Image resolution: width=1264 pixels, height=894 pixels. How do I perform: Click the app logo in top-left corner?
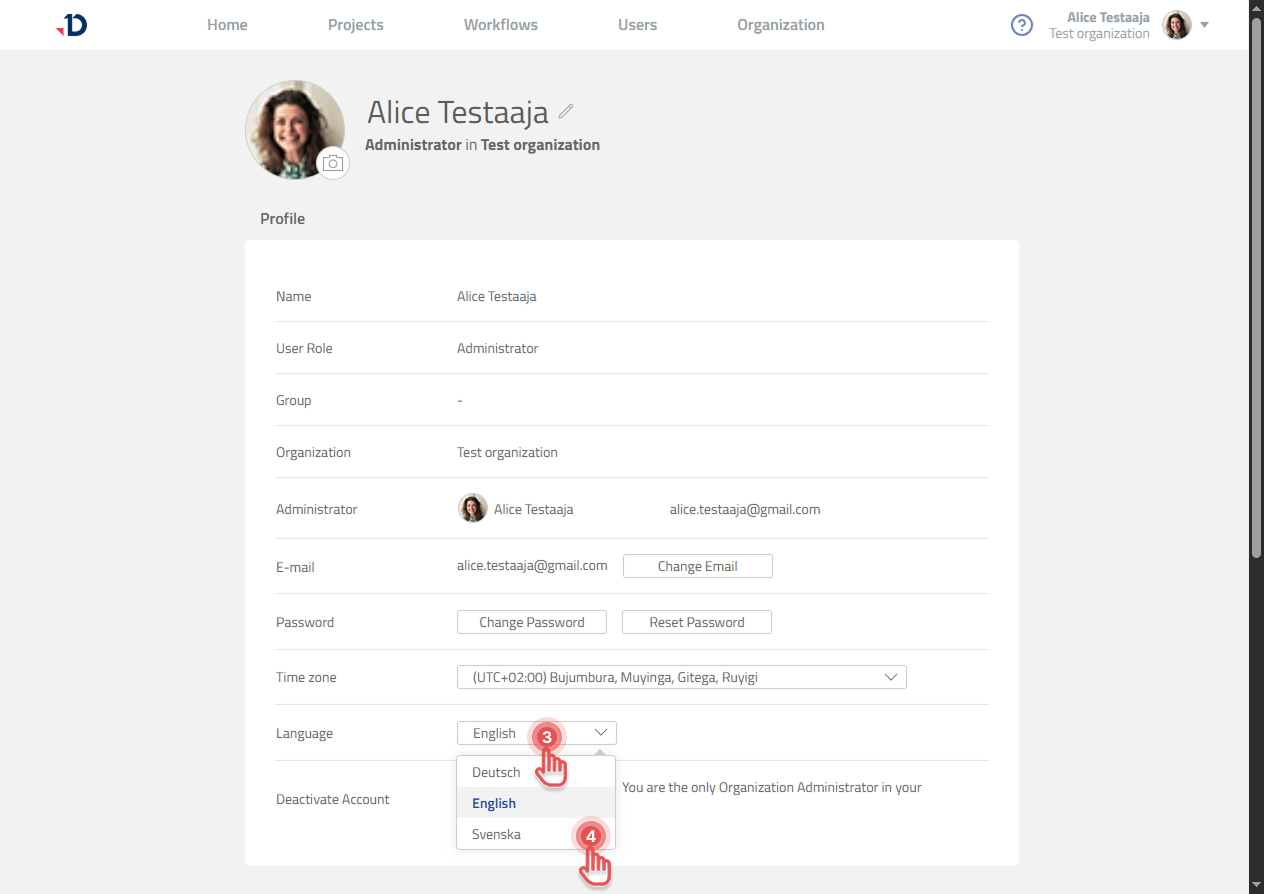point(72,25)
